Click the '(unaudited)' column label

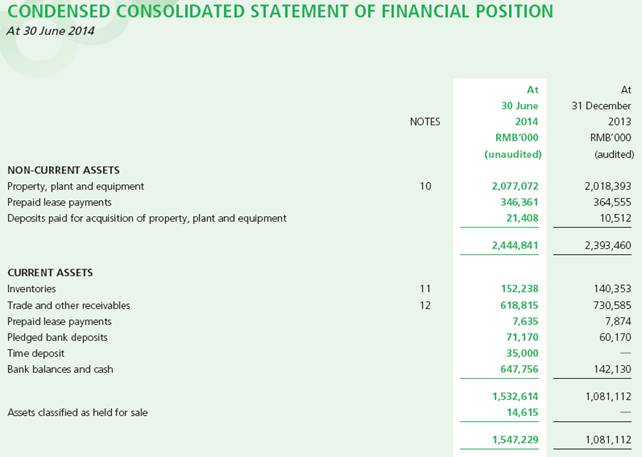513,154
